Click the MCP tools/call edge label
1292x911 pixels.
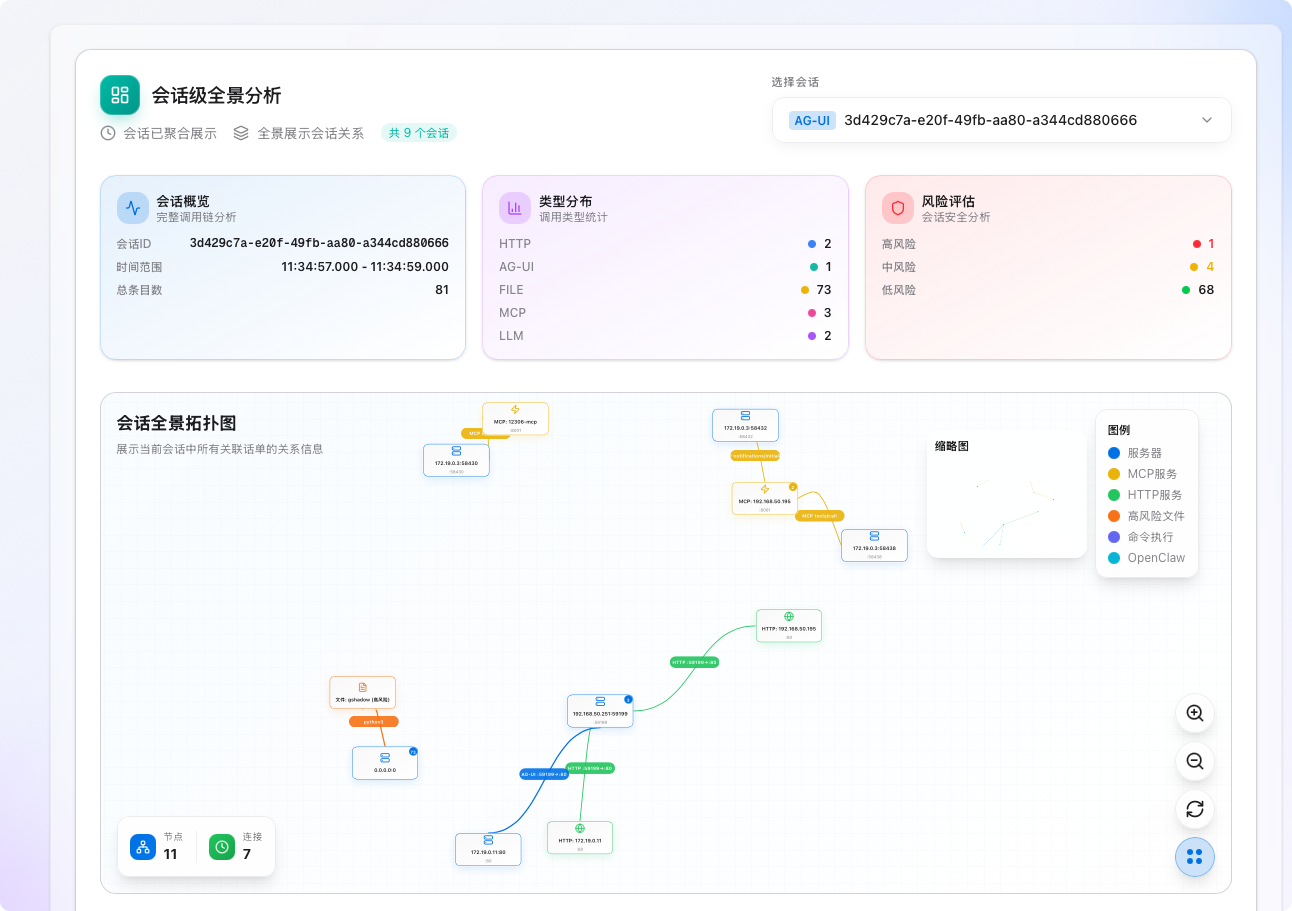(820, 516)
